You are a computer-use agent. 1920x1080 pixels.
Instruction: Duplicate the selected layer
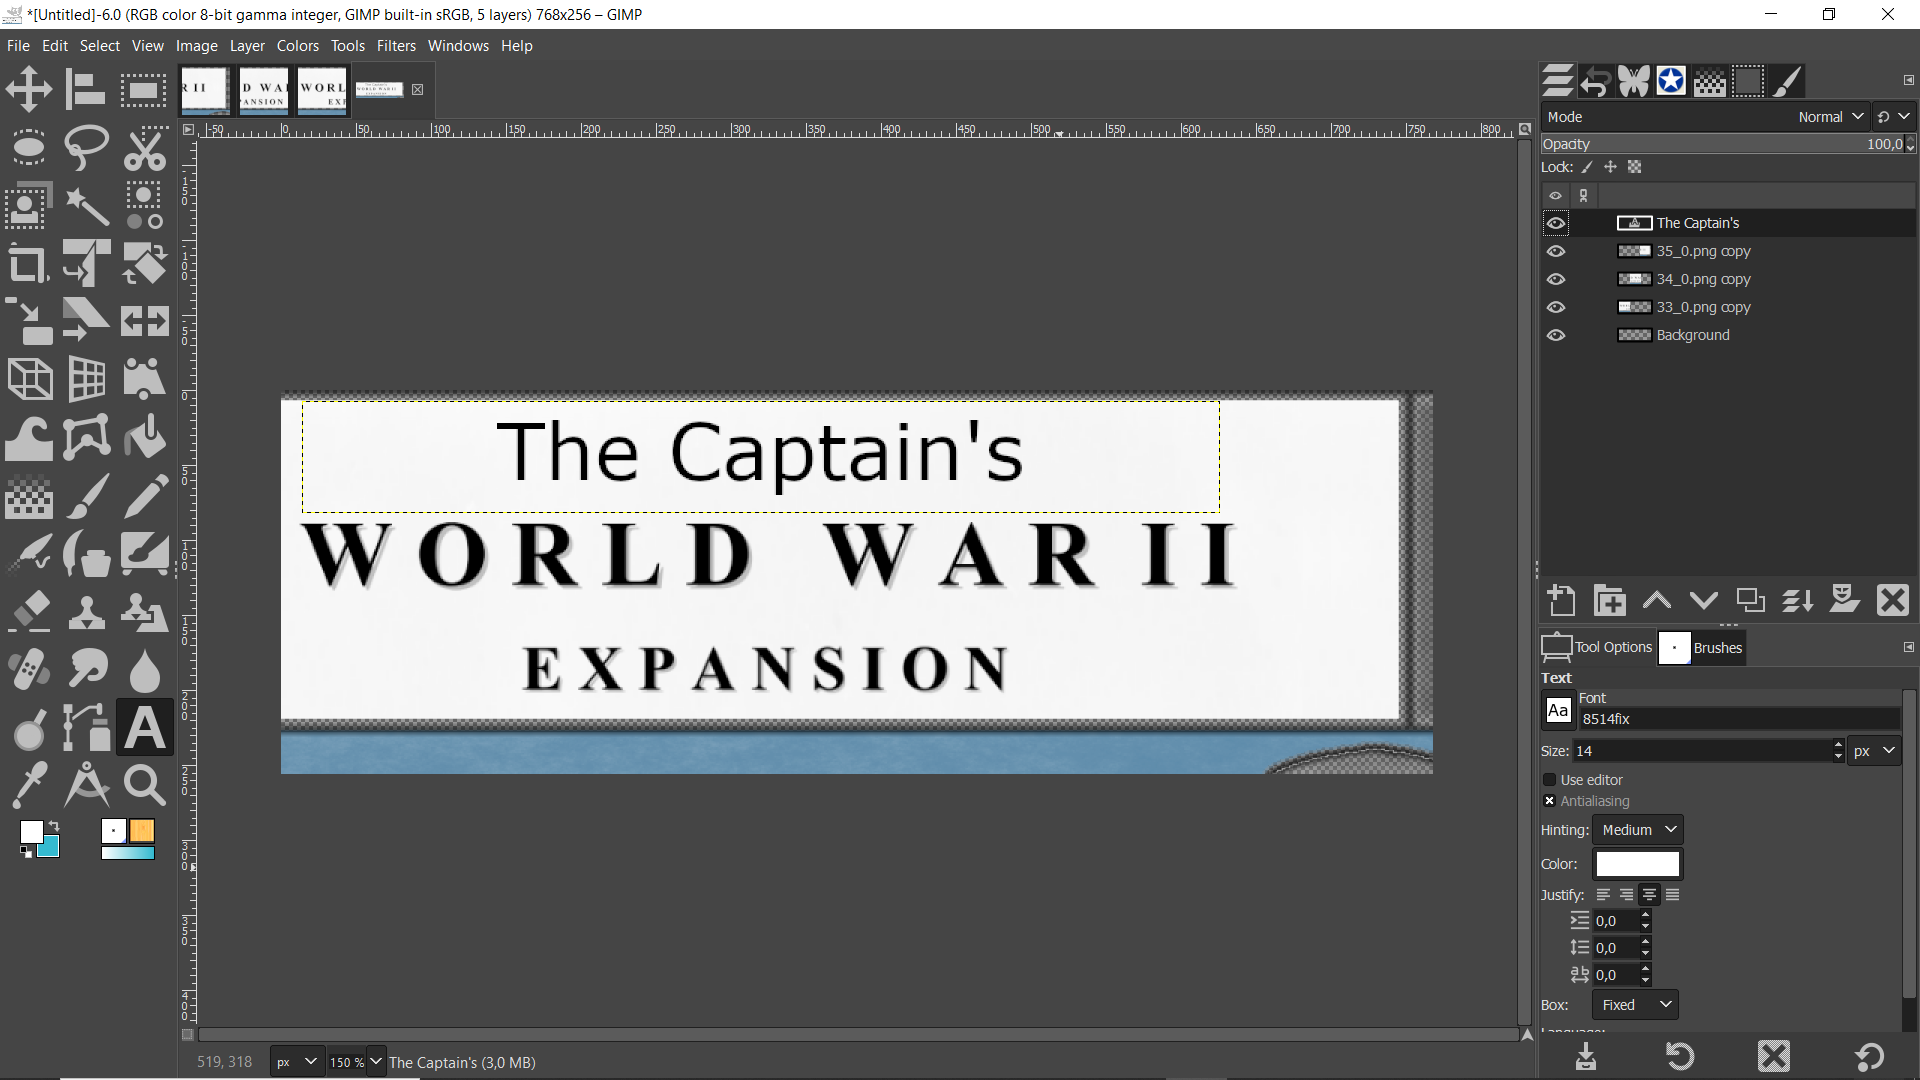(1750, 600)
